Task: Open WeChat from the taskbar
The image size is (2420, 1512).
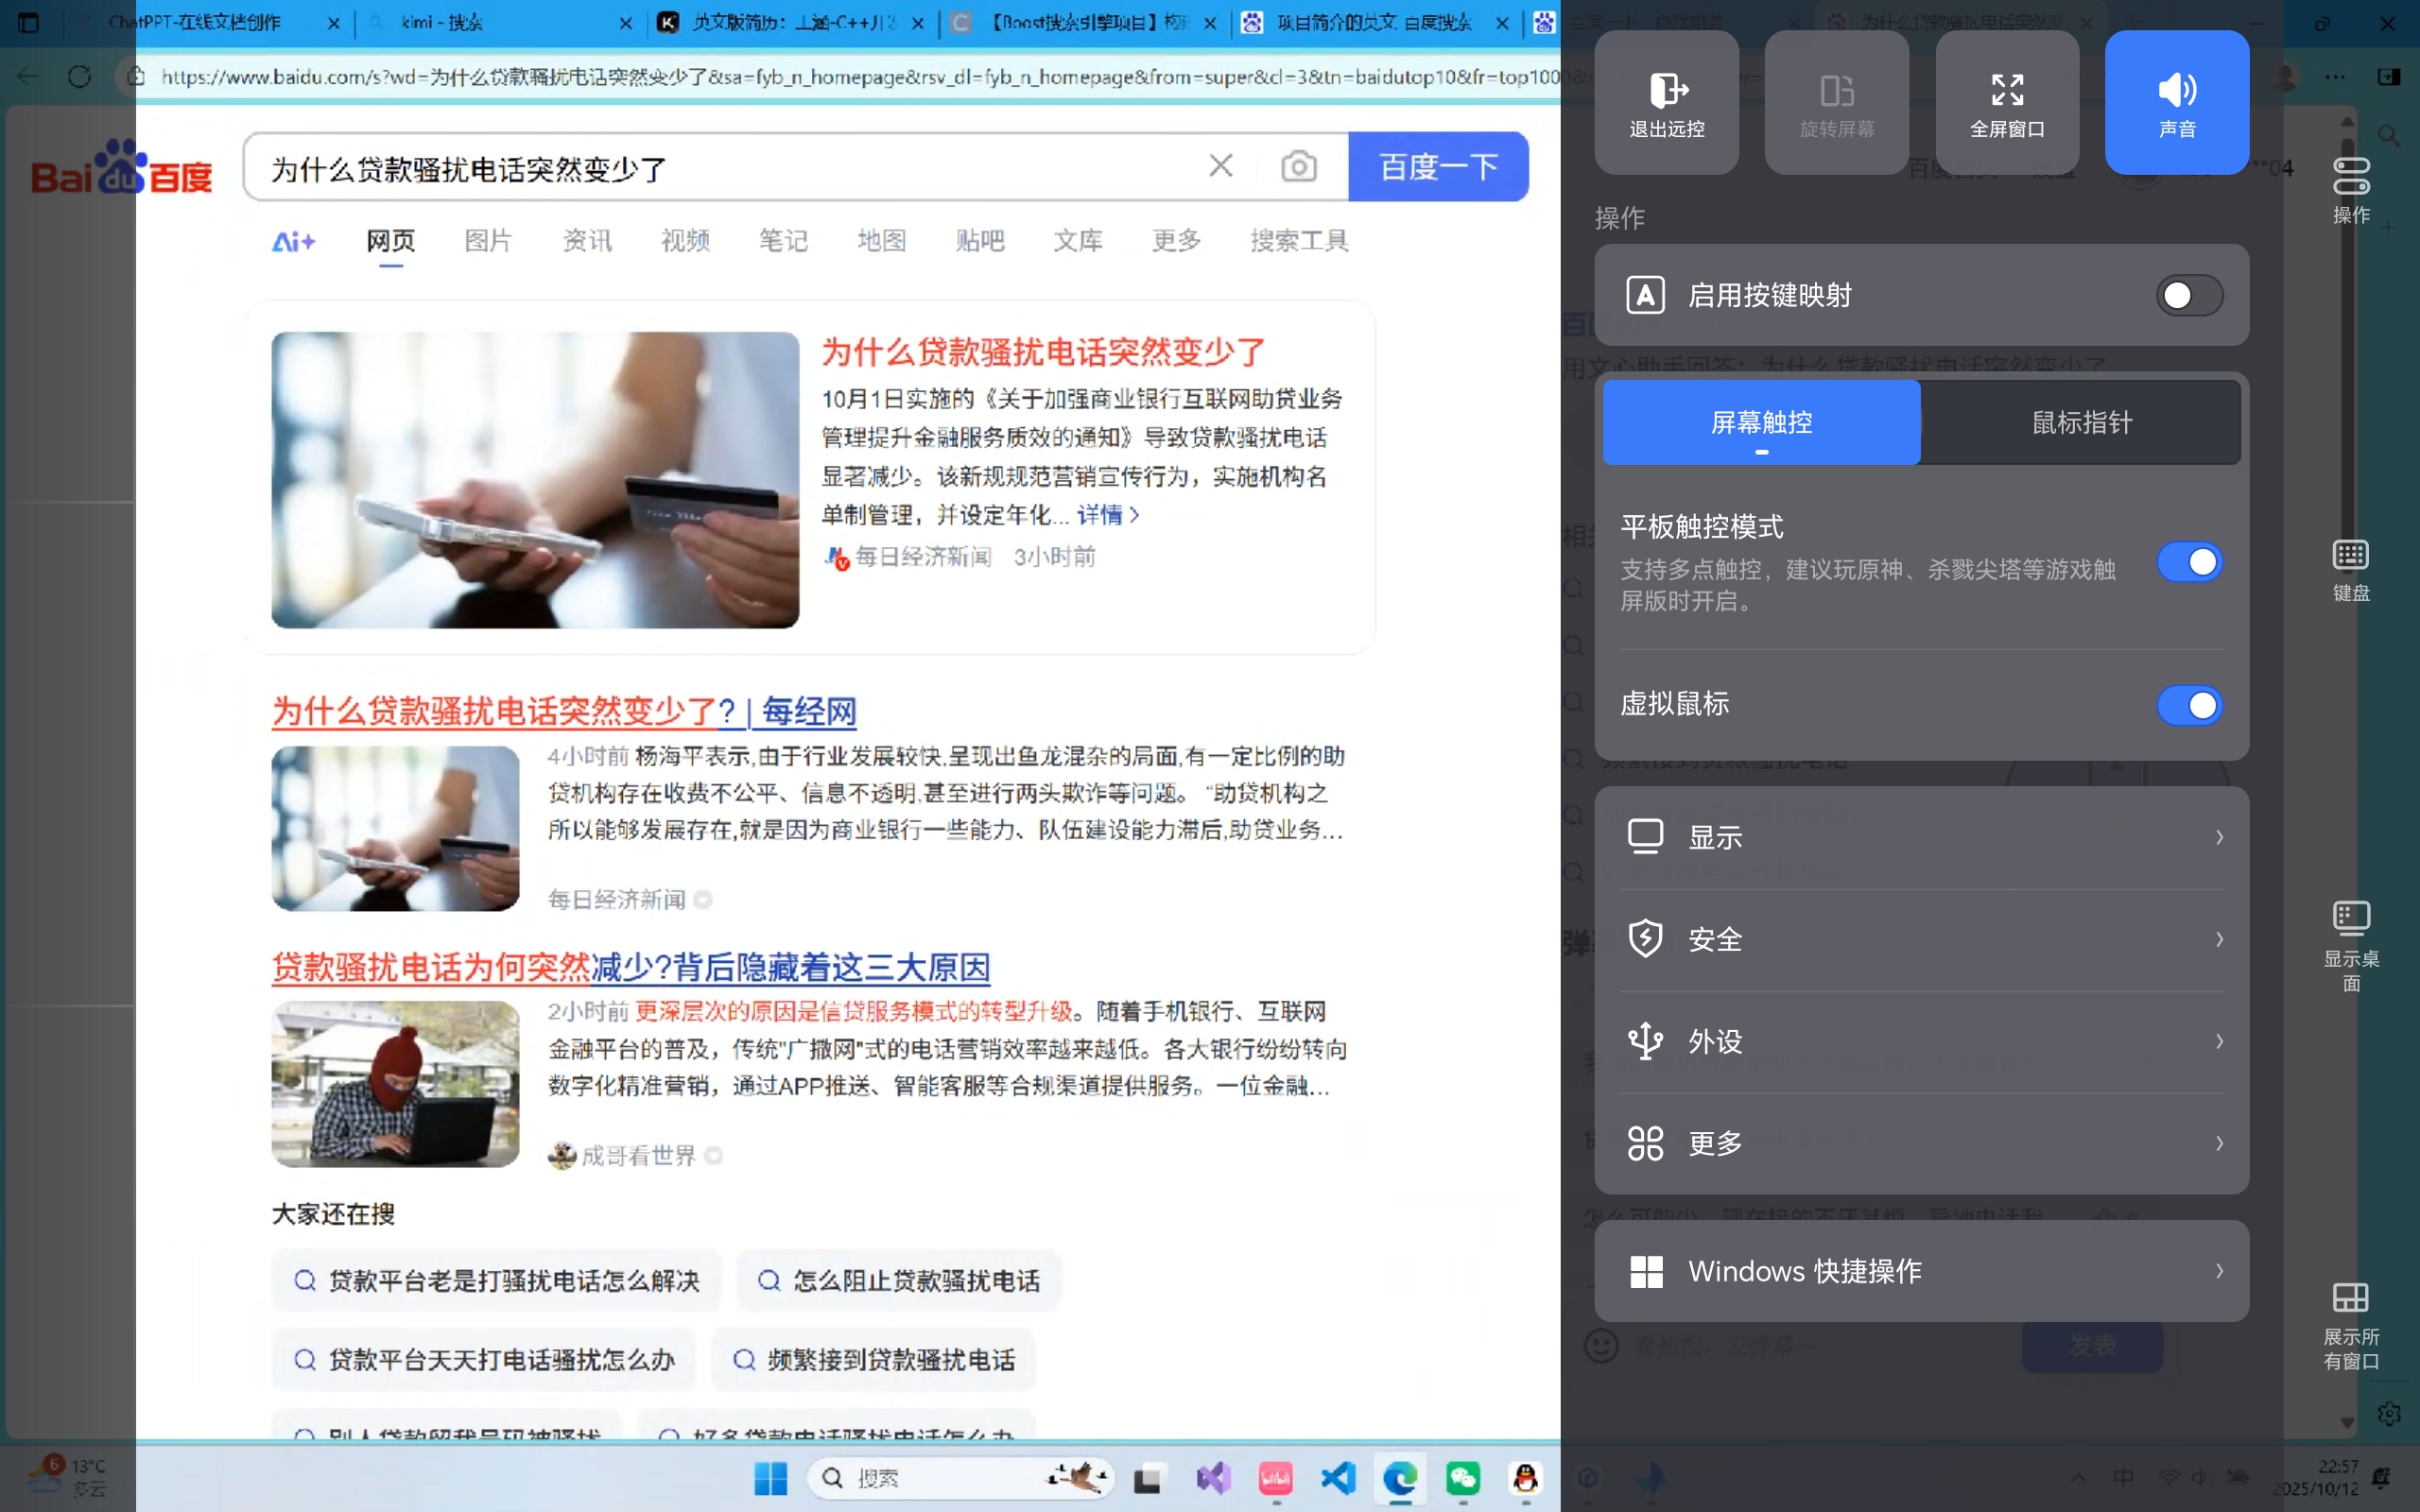Action: (1463, 1478)
